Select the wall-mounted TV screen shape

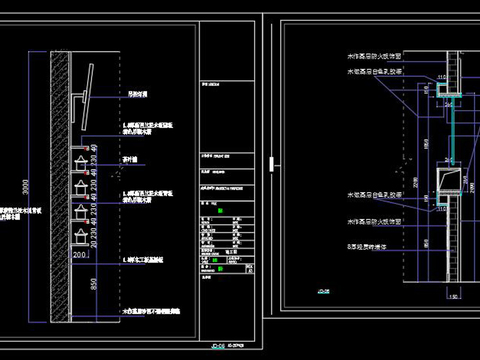click(87, 97)
